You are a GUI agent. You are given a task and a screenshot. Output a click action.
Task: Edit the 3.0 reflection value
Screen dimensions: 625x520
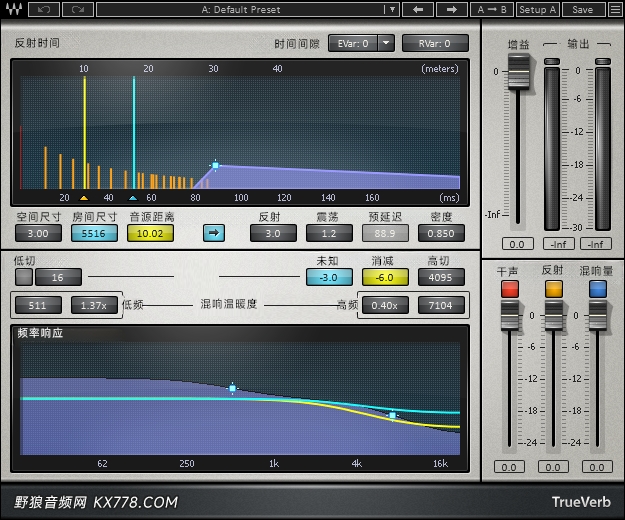point(273,233)
